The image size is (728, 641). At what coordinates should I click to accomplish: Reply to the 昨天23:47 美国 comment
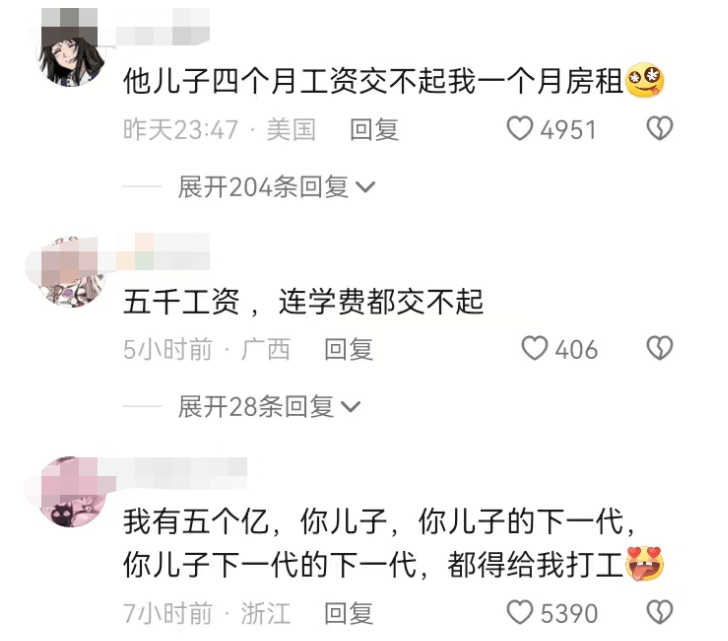pos(374,129)
